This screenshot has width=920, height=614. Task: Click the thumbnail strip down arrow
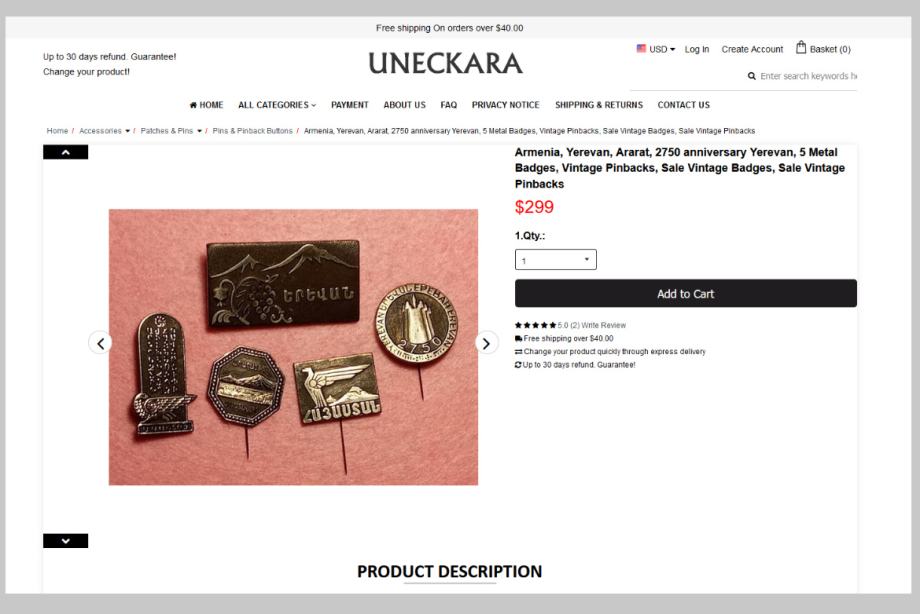click(x=66, y=541)
